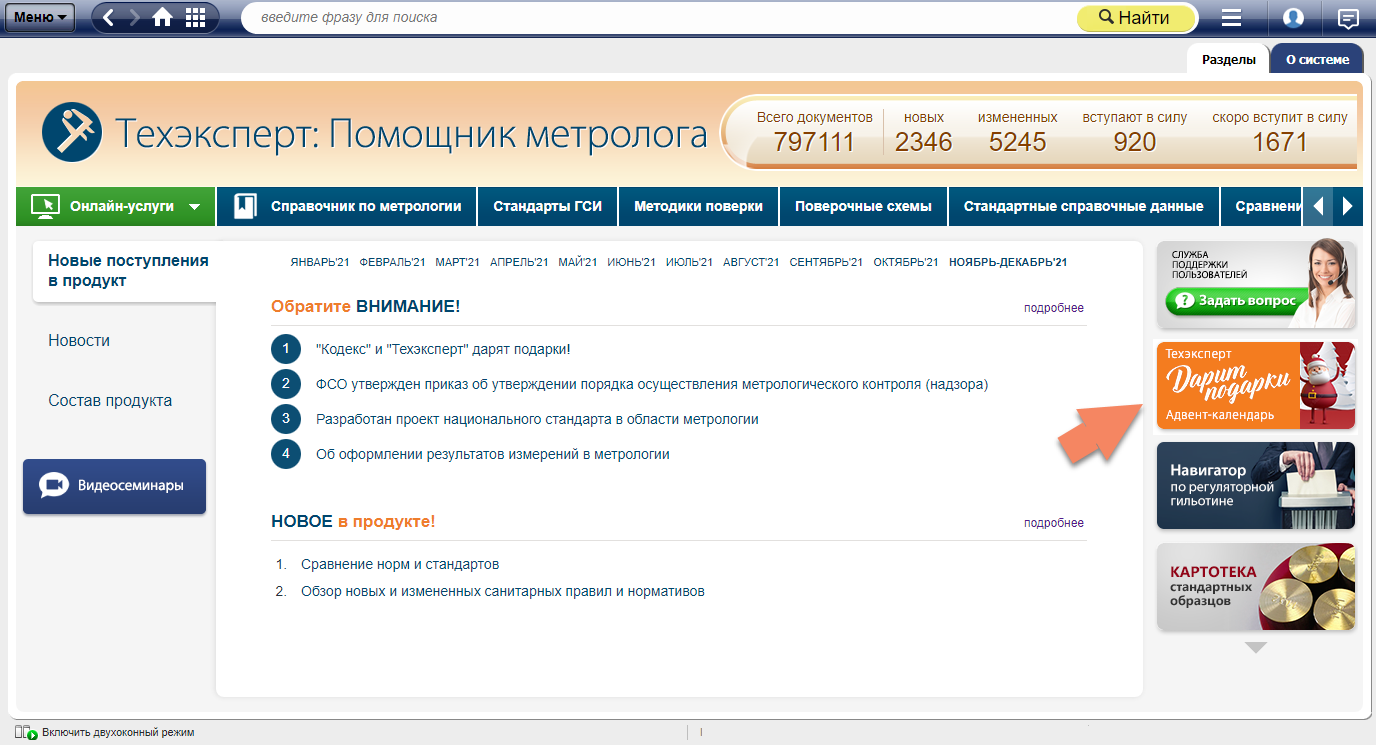Switch to the Разделы tab

[x=1228, y=59]
